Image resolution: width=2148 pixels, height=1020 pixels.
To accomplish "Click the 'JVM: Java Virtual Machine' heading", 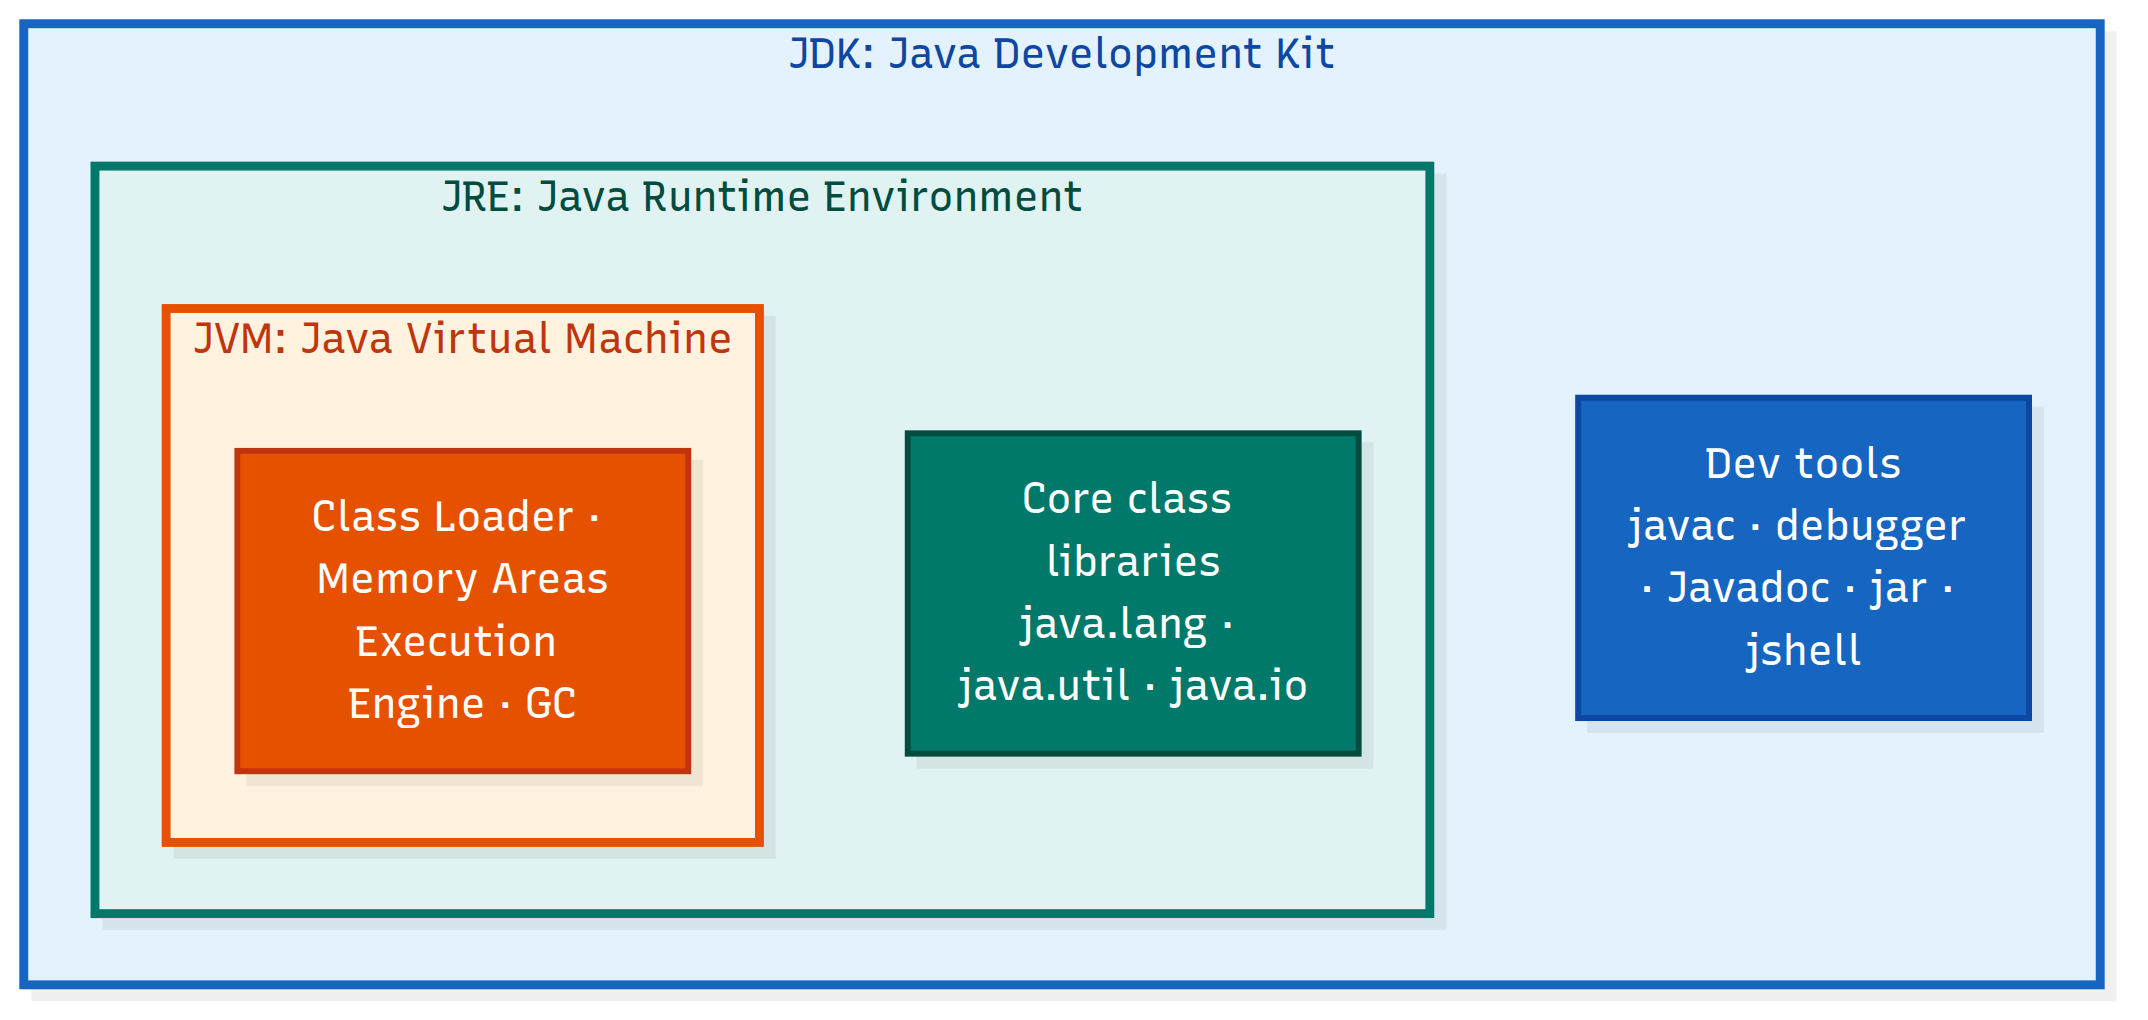I will (x=463, y=339).
